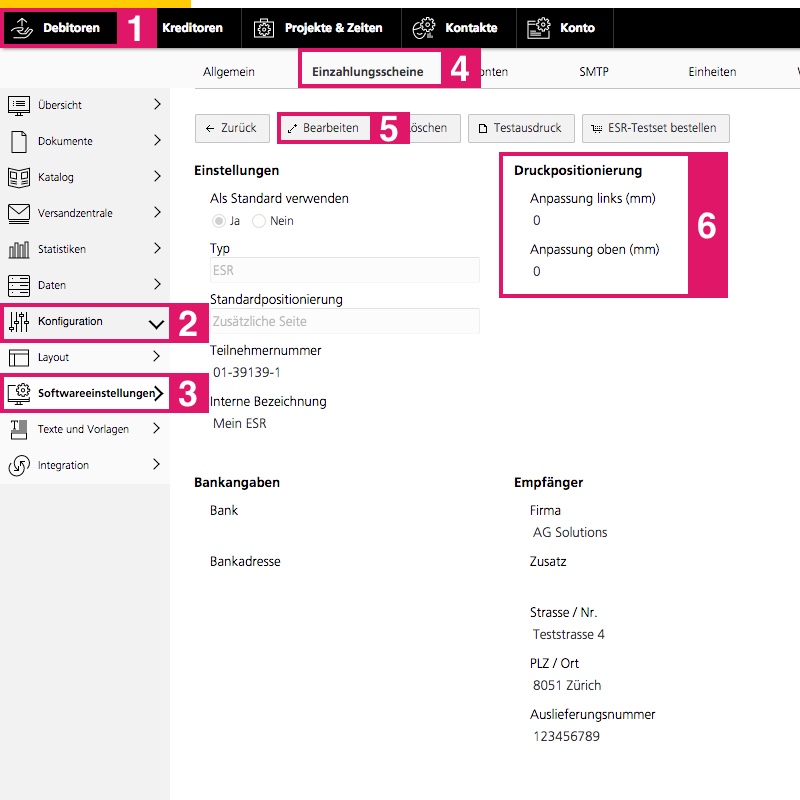The width and height of the screenshot is (800, 800).
Task: Expand the Dokumente sidebar chevron
Action: (157, 141)
